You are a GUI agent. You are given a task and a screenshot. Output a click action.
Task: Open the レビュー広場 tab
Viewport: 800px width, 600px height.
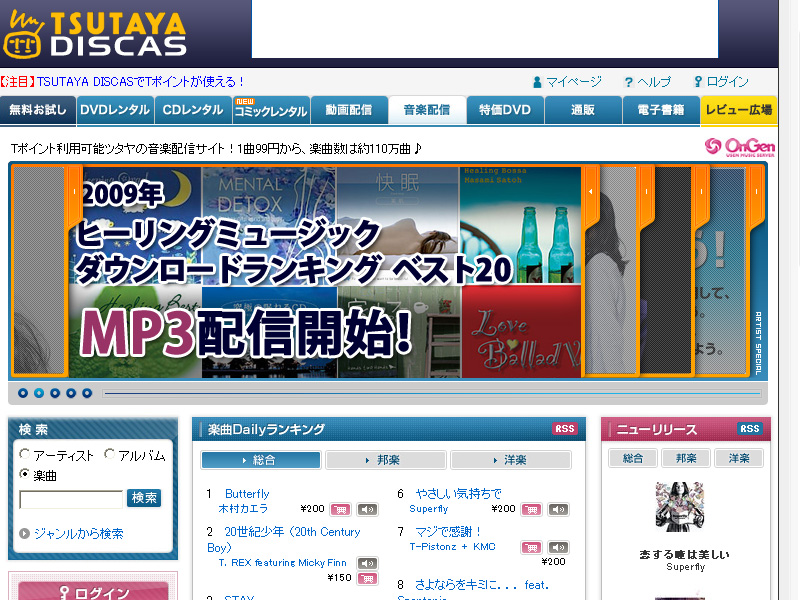(739, 110)
